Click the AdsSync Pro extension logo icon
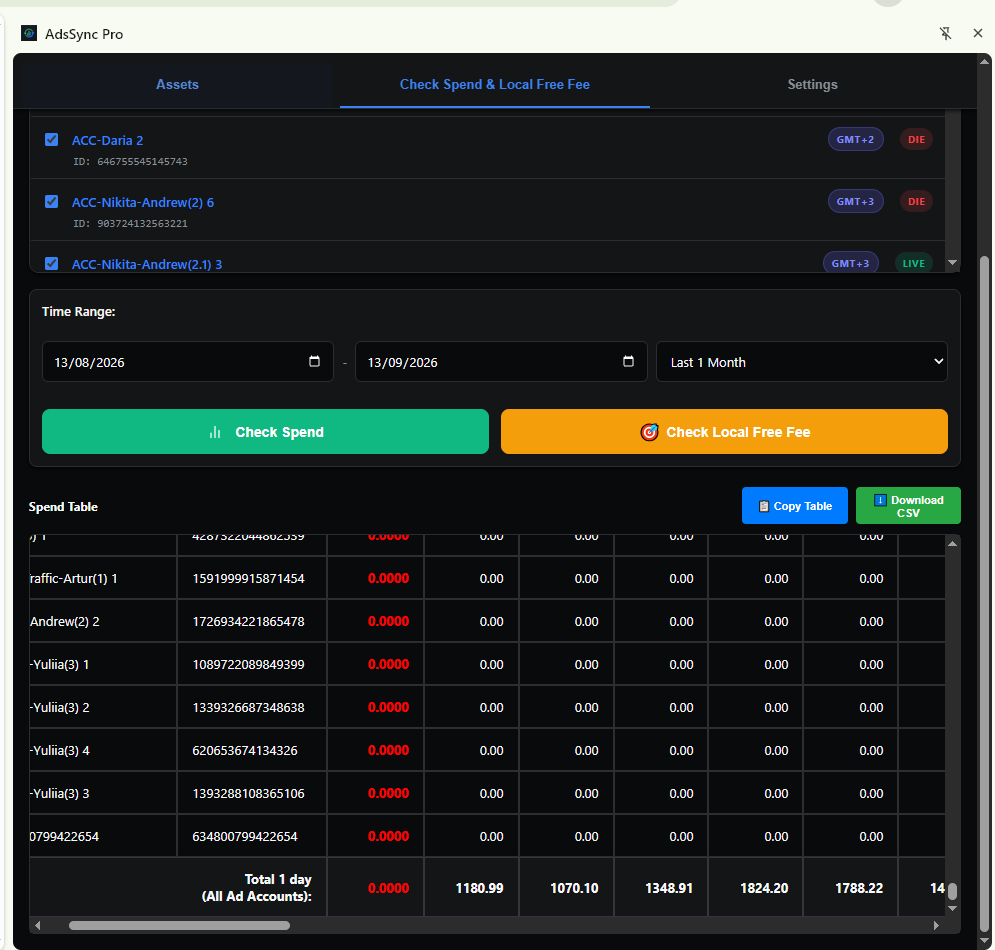 point(29,33)
